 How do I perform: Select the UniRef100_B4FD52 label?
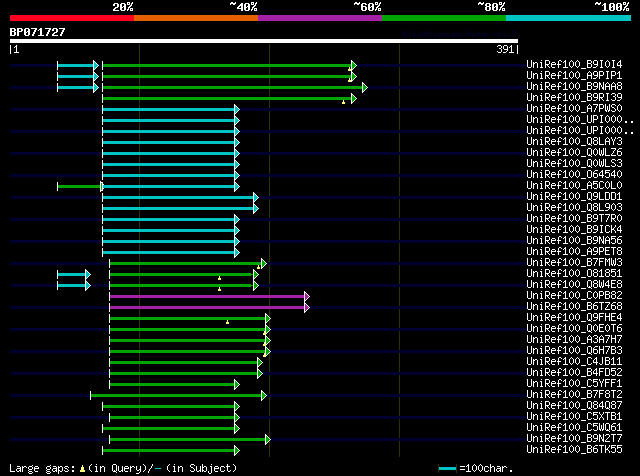[574, 373]
